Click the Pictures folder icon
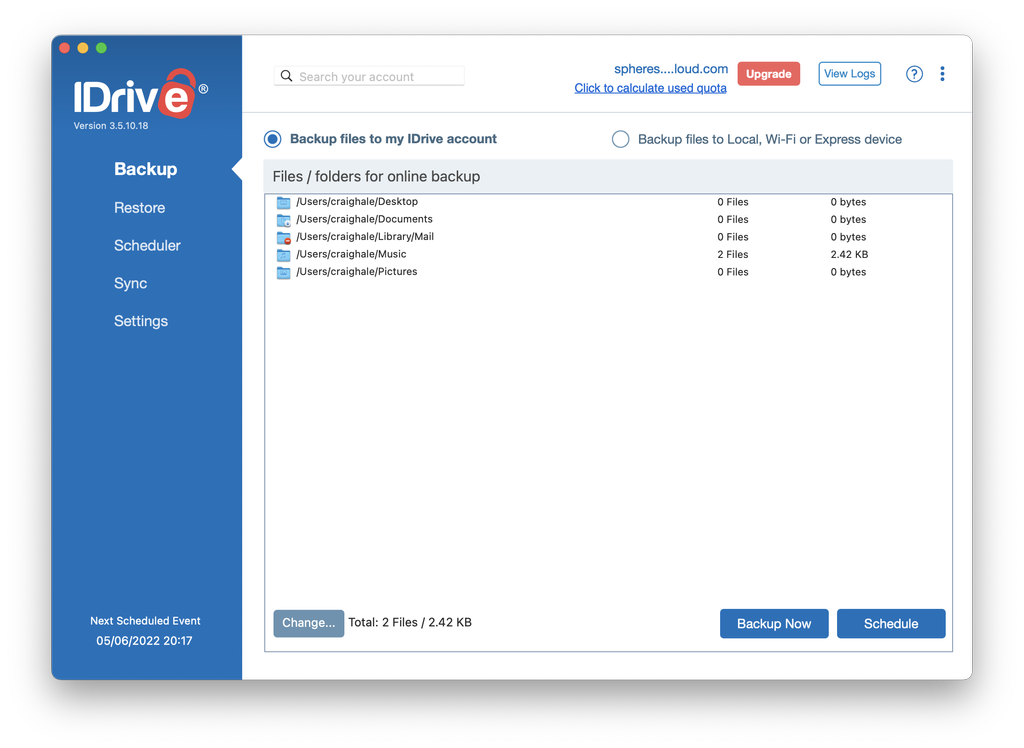This screenshot has height=748, width=1024. [283, 271]
